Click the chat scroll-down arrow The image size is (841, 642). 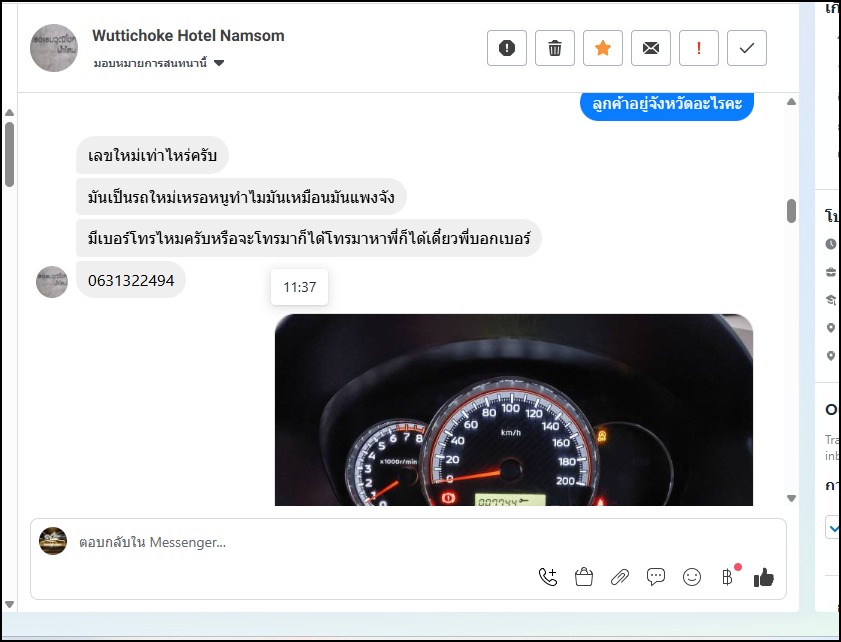coord(791,498)
